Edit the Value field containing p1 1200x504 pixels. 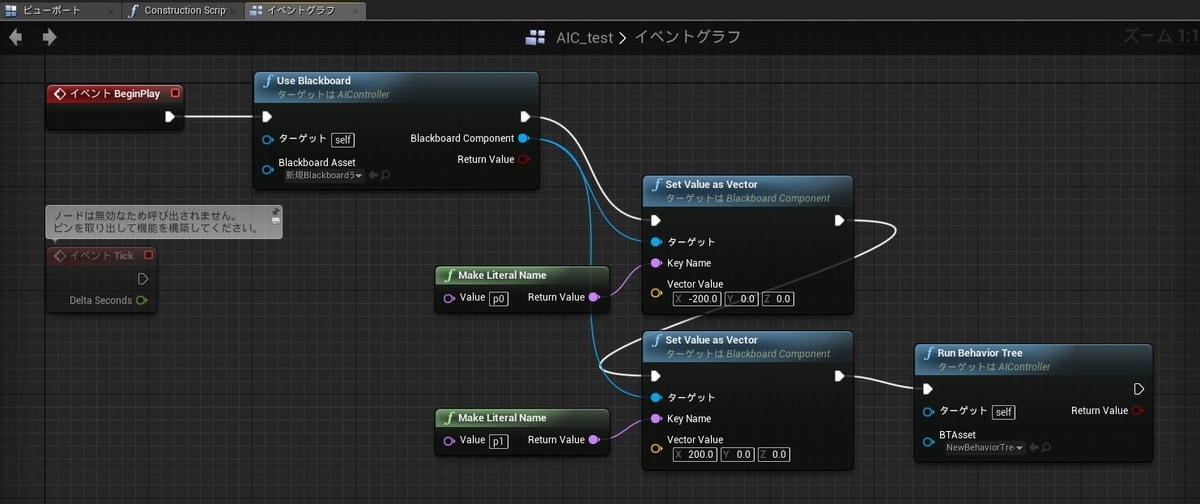coord(499,440)
